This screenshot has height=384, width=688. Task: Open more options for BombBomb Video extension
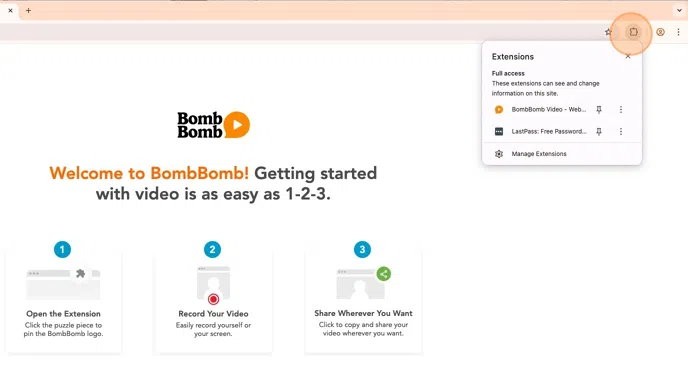coord(621,109)
